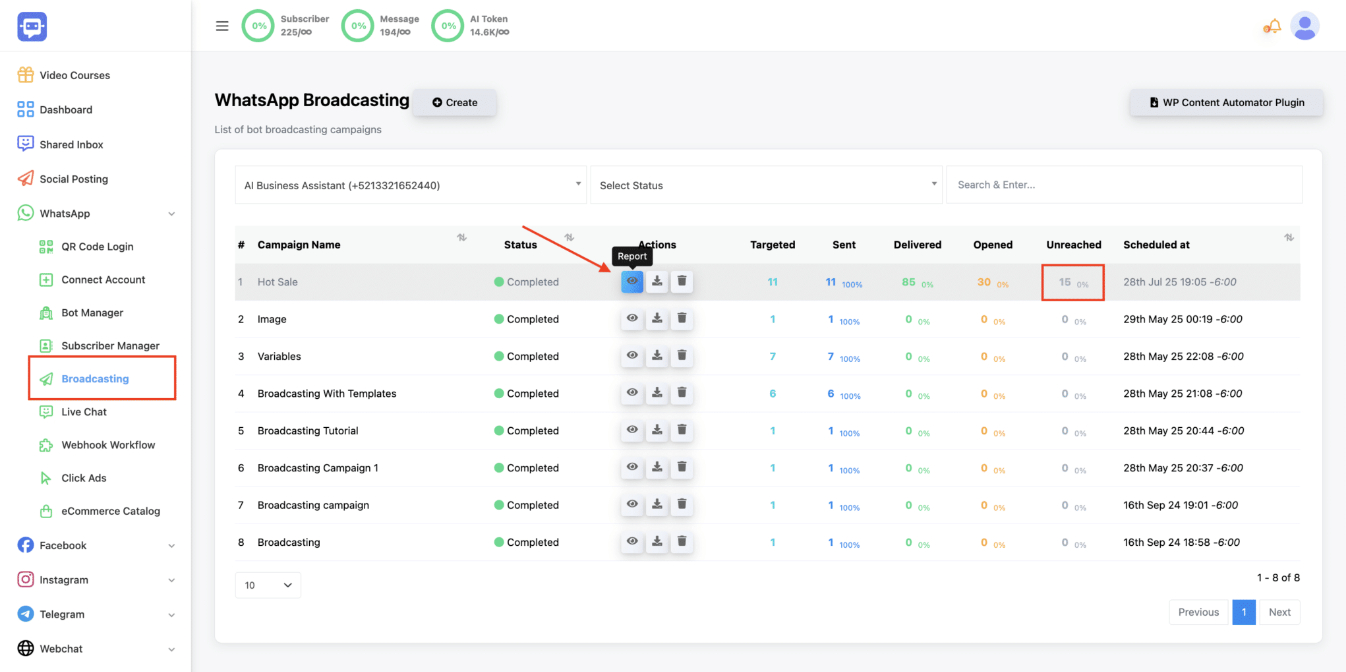1346x672 pixels.
Task: View report for Broadcasting With Templates
Action: [632, 394]
